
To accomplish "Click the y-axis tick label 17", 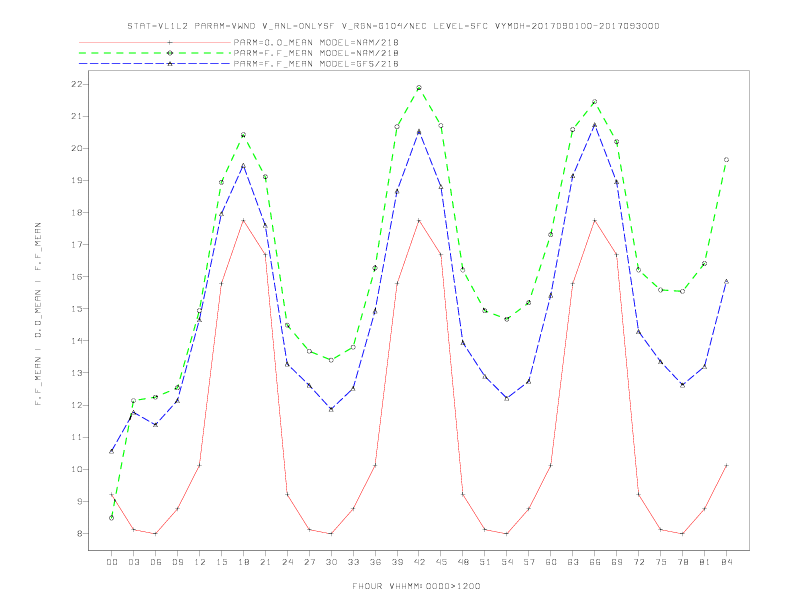I will coord(76,244).
